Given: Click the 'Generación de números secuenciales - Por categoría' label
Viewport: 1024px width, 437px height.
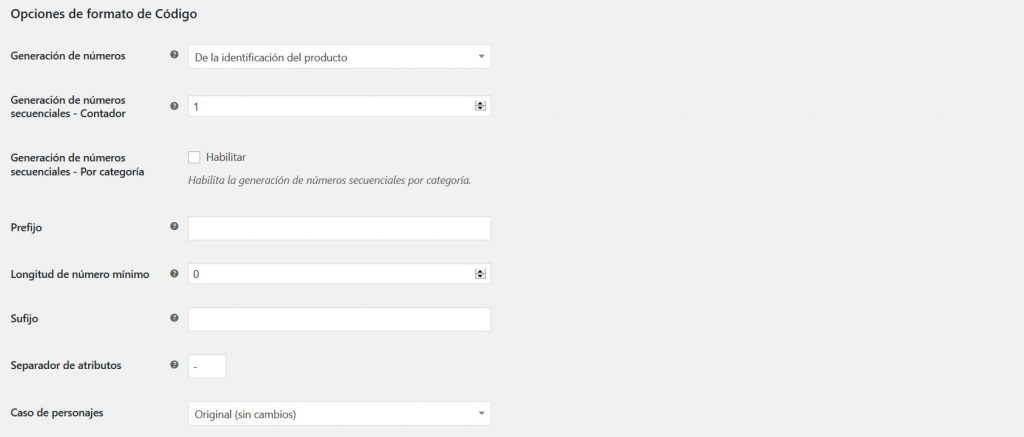Looking at the screenshot, I should click(76, 164).
